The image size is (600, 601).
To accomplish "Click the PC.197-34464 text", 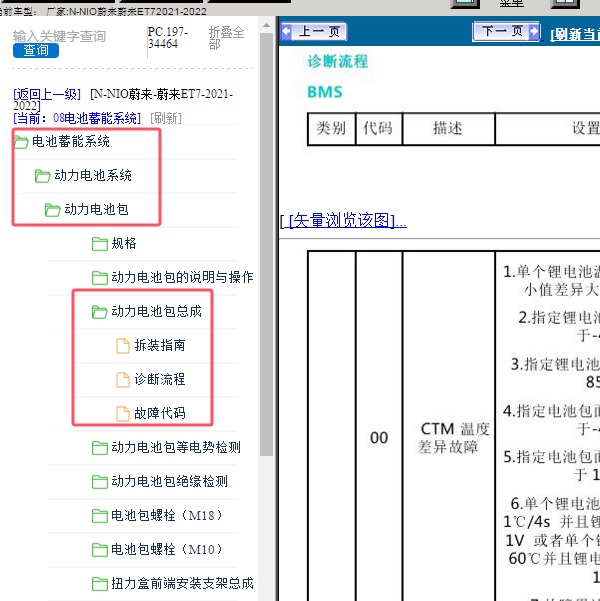I will 168,38.
